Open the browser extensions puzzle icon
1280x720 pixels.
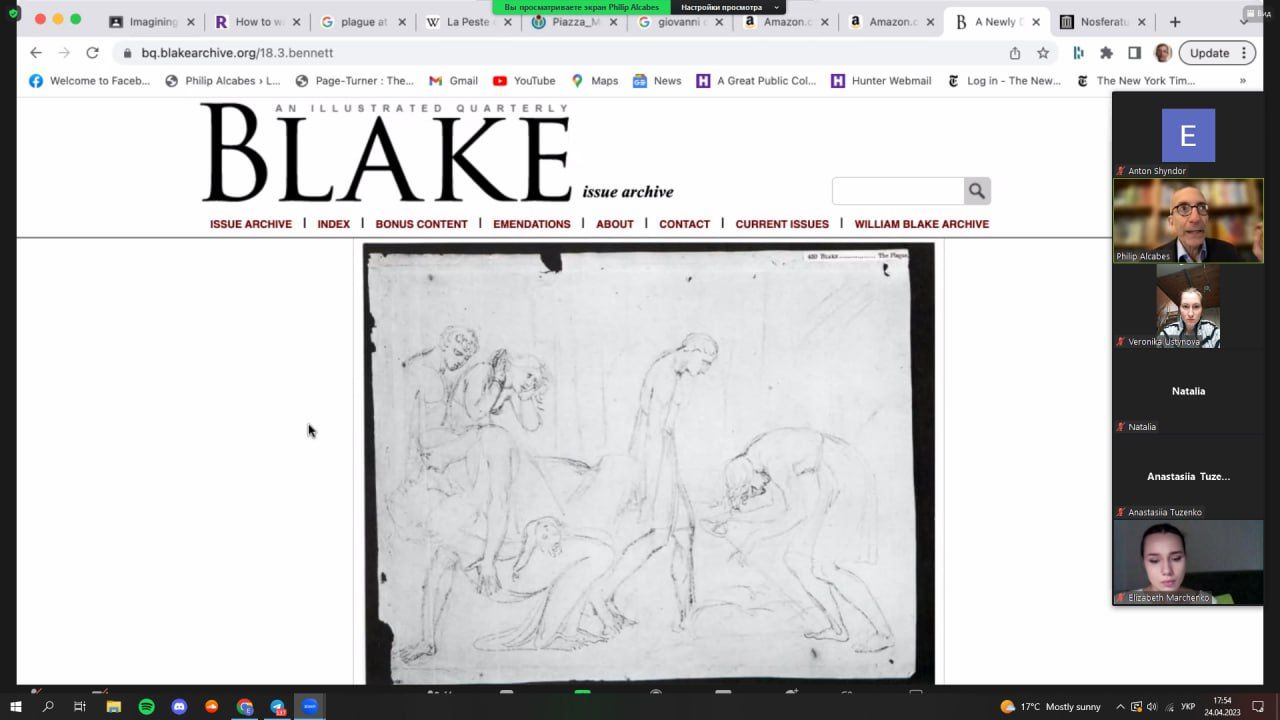1106,53
